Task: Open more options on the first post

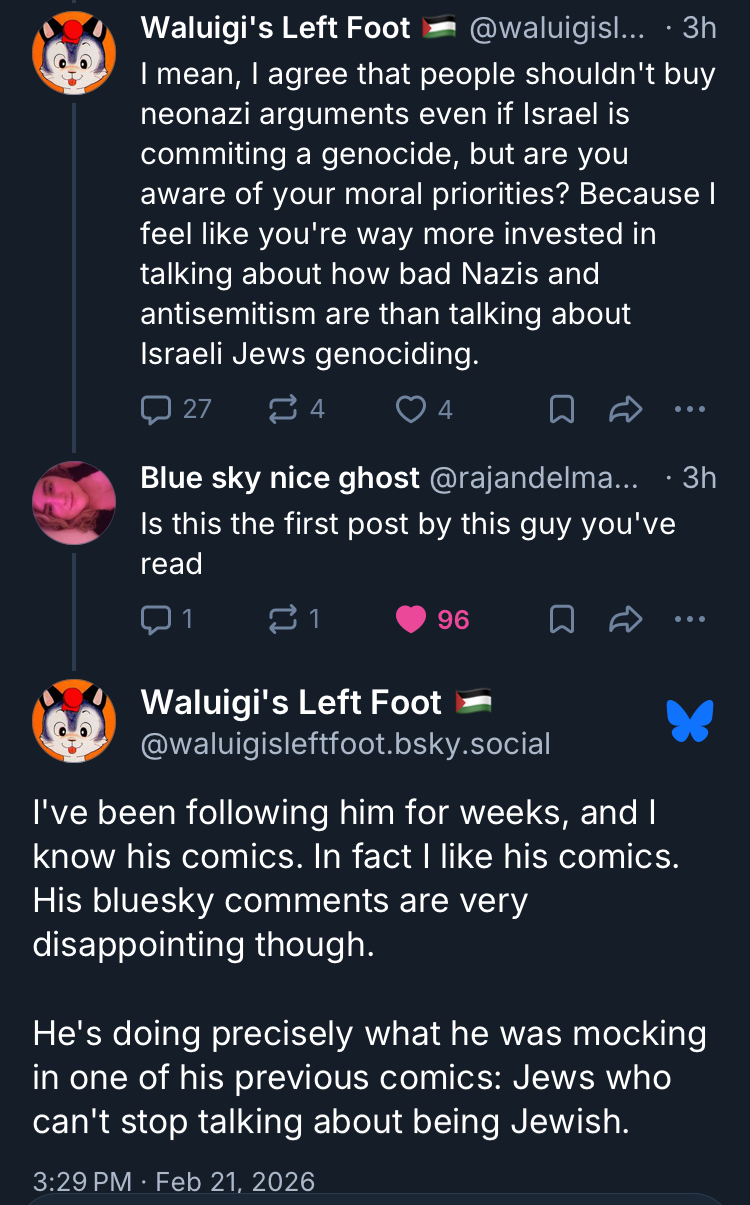Action: pyautogui.click(x=690, y=408)
